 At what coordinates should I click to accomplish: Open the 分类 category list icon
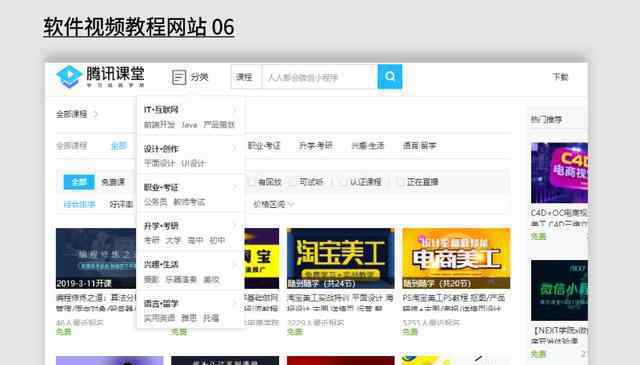(x=179, y=77)
